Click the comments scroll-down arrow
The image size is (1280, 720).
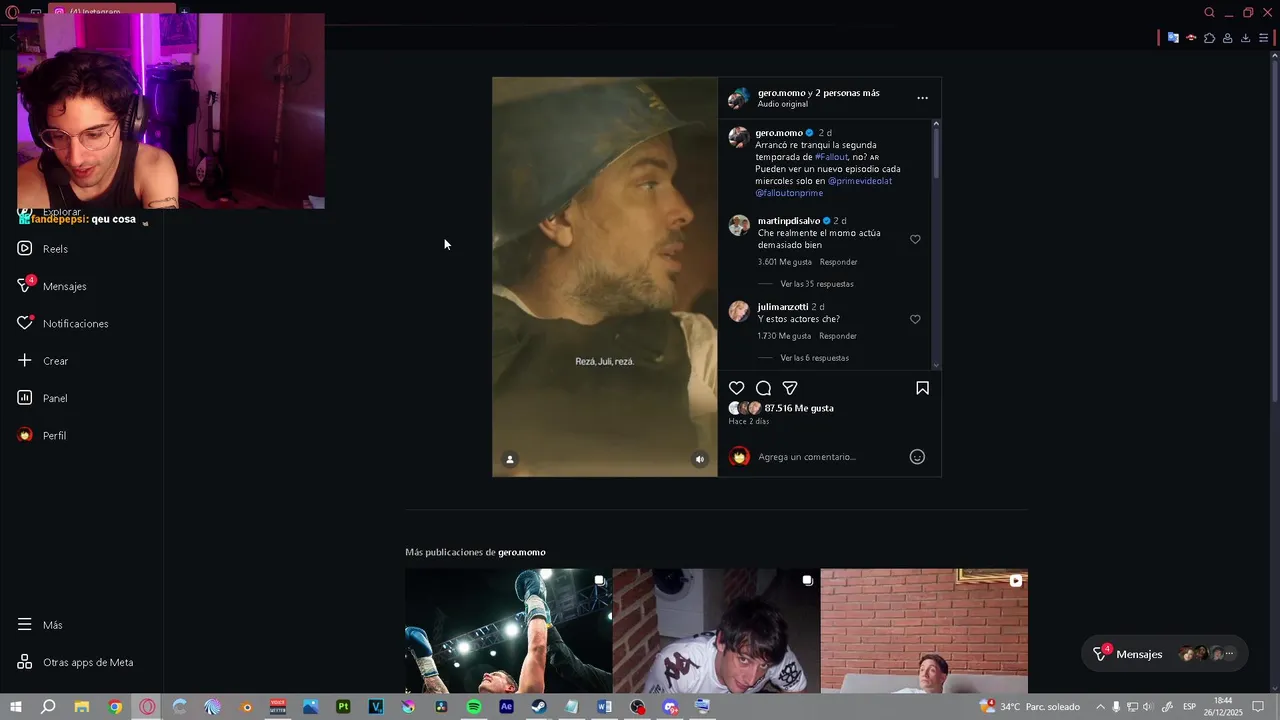(936, 366)
